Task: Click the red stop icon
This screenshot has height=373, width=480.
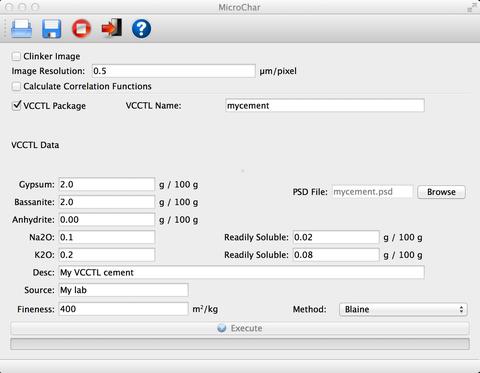Action: pos(81,29)
